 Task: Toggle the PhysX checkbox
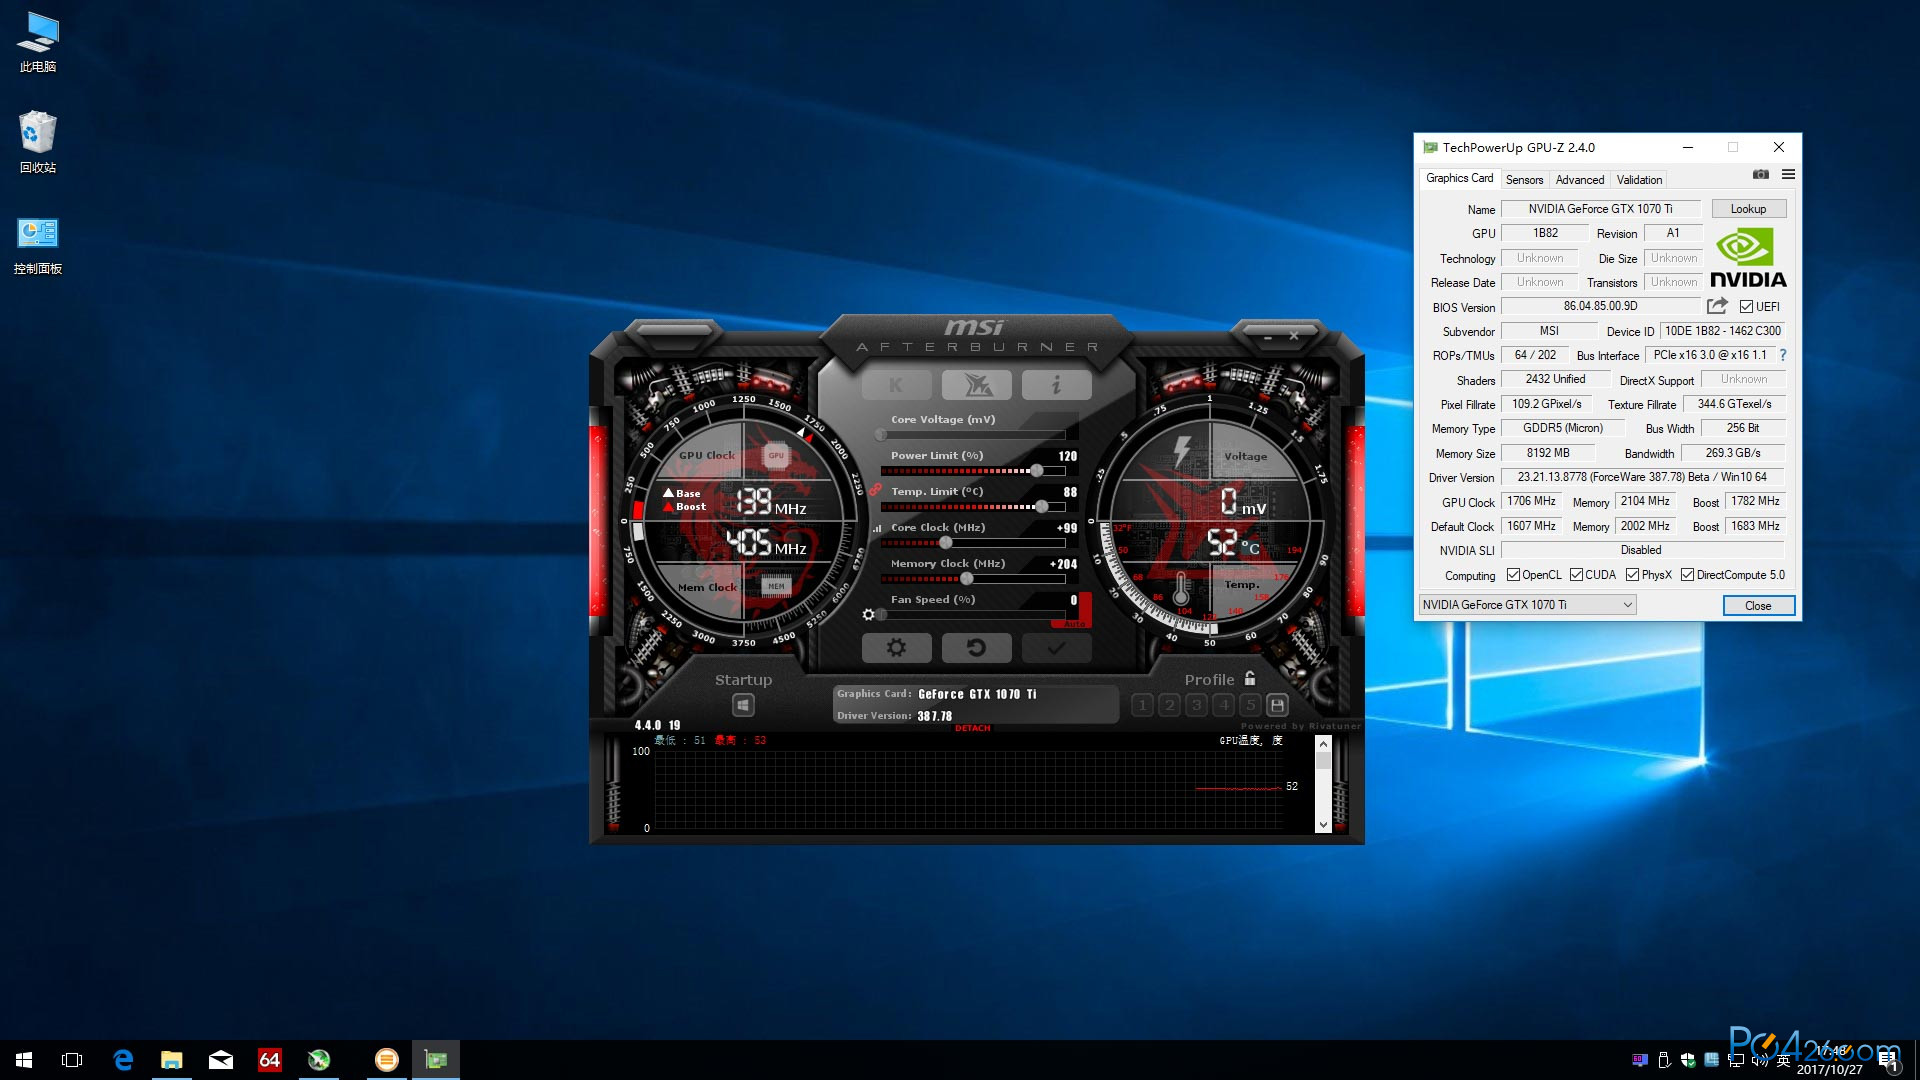(x=1632, y=575)
